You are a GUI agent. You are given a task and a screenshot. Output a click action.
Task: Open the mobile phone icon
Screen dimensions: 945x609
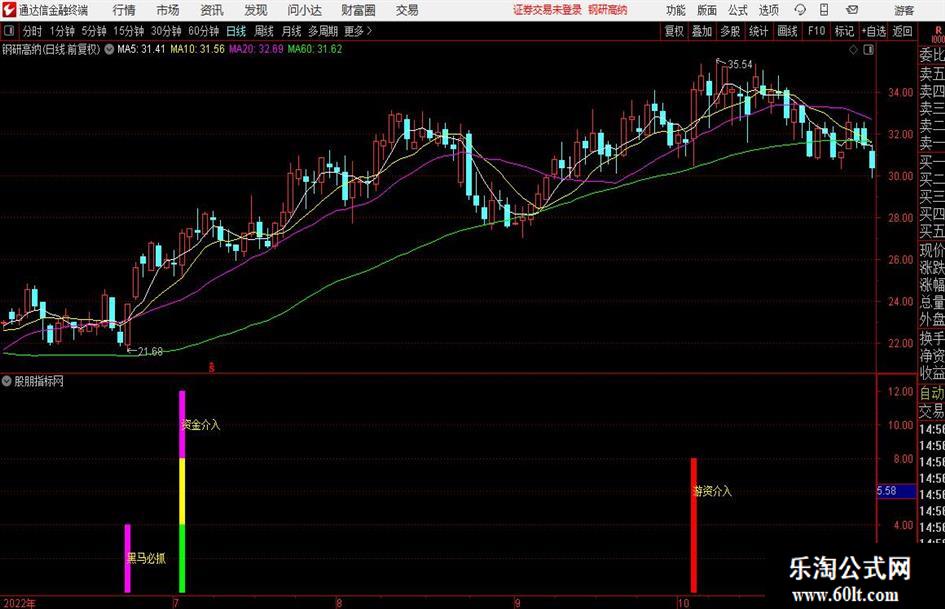[824, 10]
